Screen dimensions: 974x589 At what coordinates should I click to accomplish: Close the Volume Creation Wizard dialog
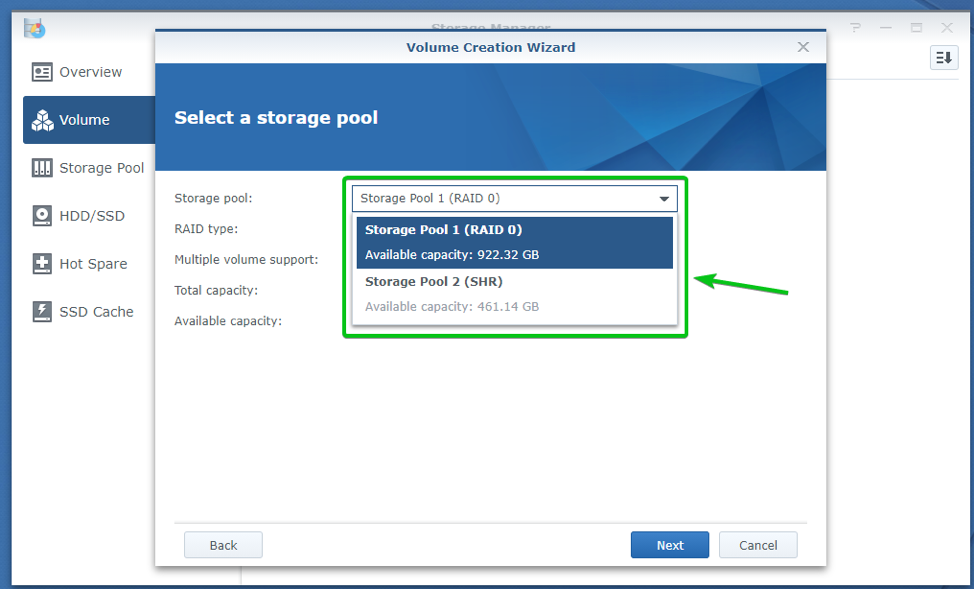[x=803, y=47]
